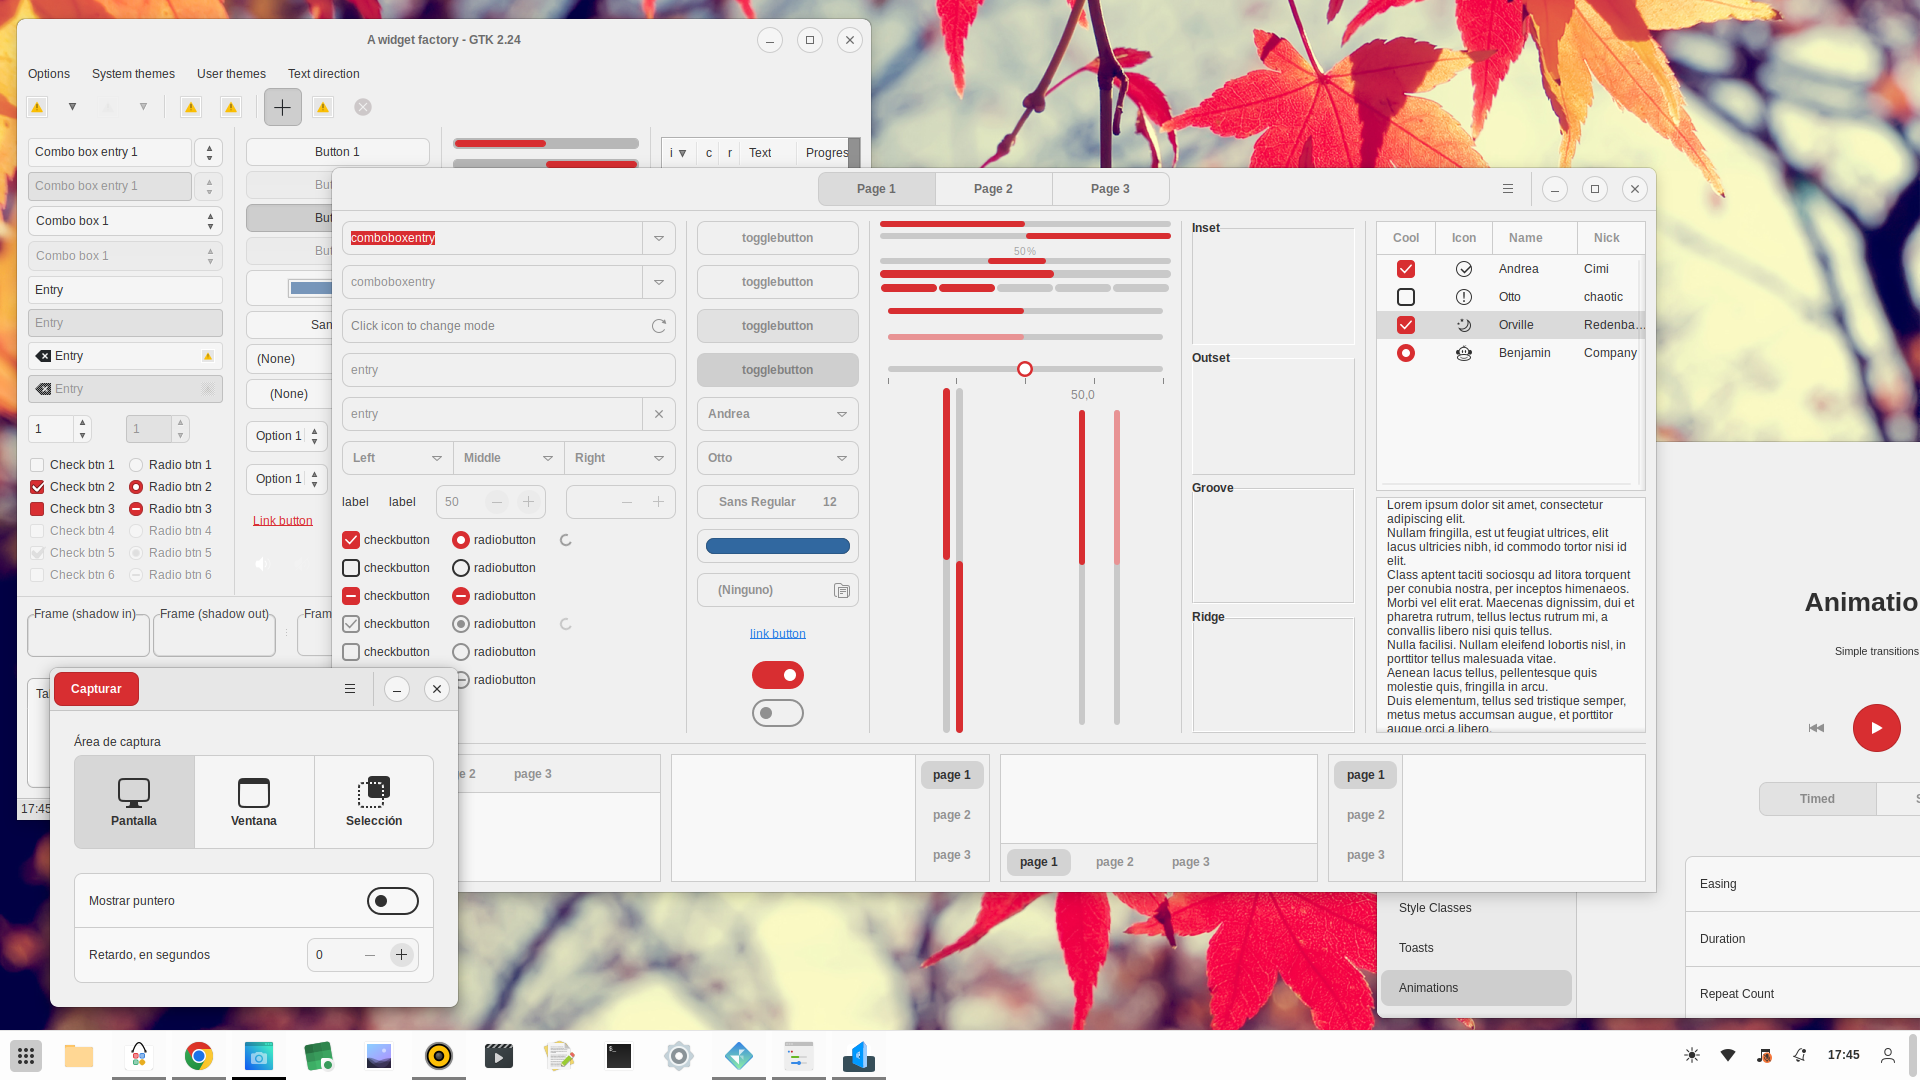Image resolution: width=1920 pixels, height=1080 pixels.
Task: Open the blue 'link button' hyperlink
Action: (778, 634)
